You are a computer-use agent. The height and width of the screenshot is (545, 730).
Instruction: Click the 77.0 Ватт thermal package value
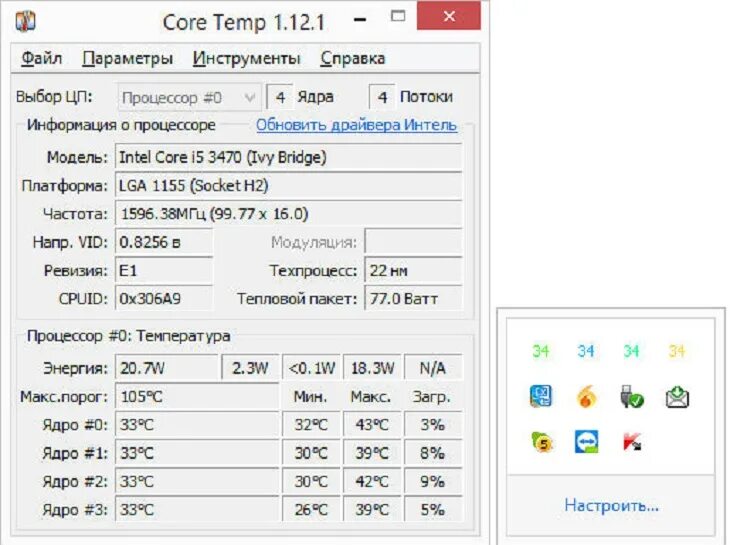click(413, 299)
